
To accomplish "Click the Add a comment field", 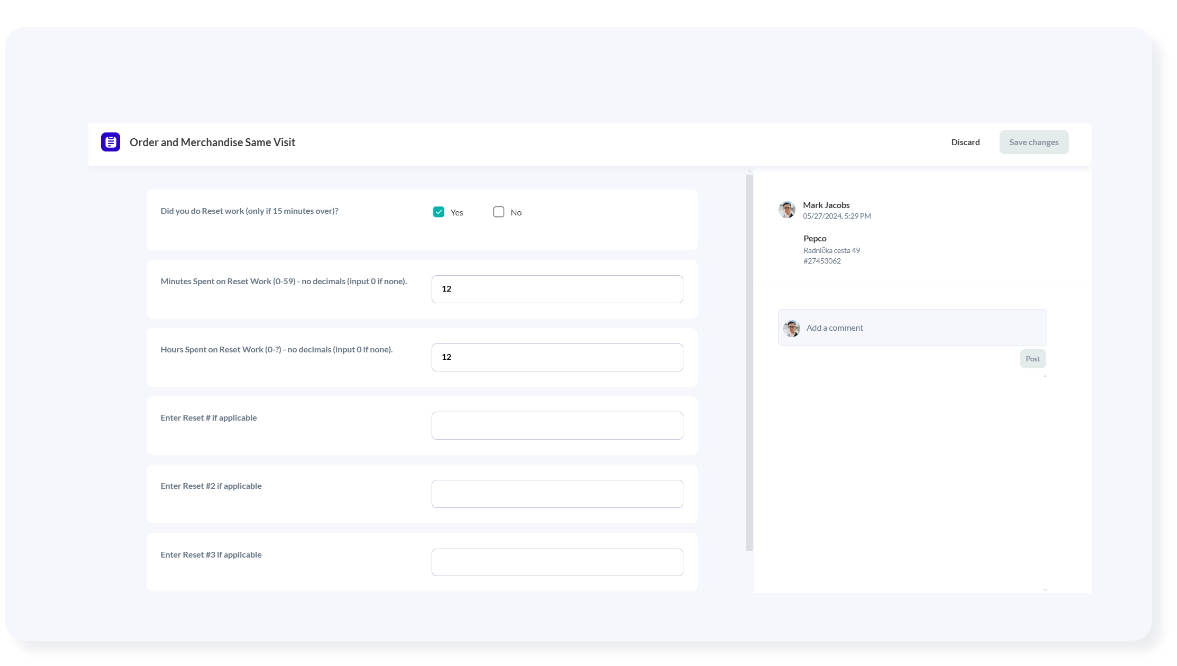I will click(x=912, y=328).
